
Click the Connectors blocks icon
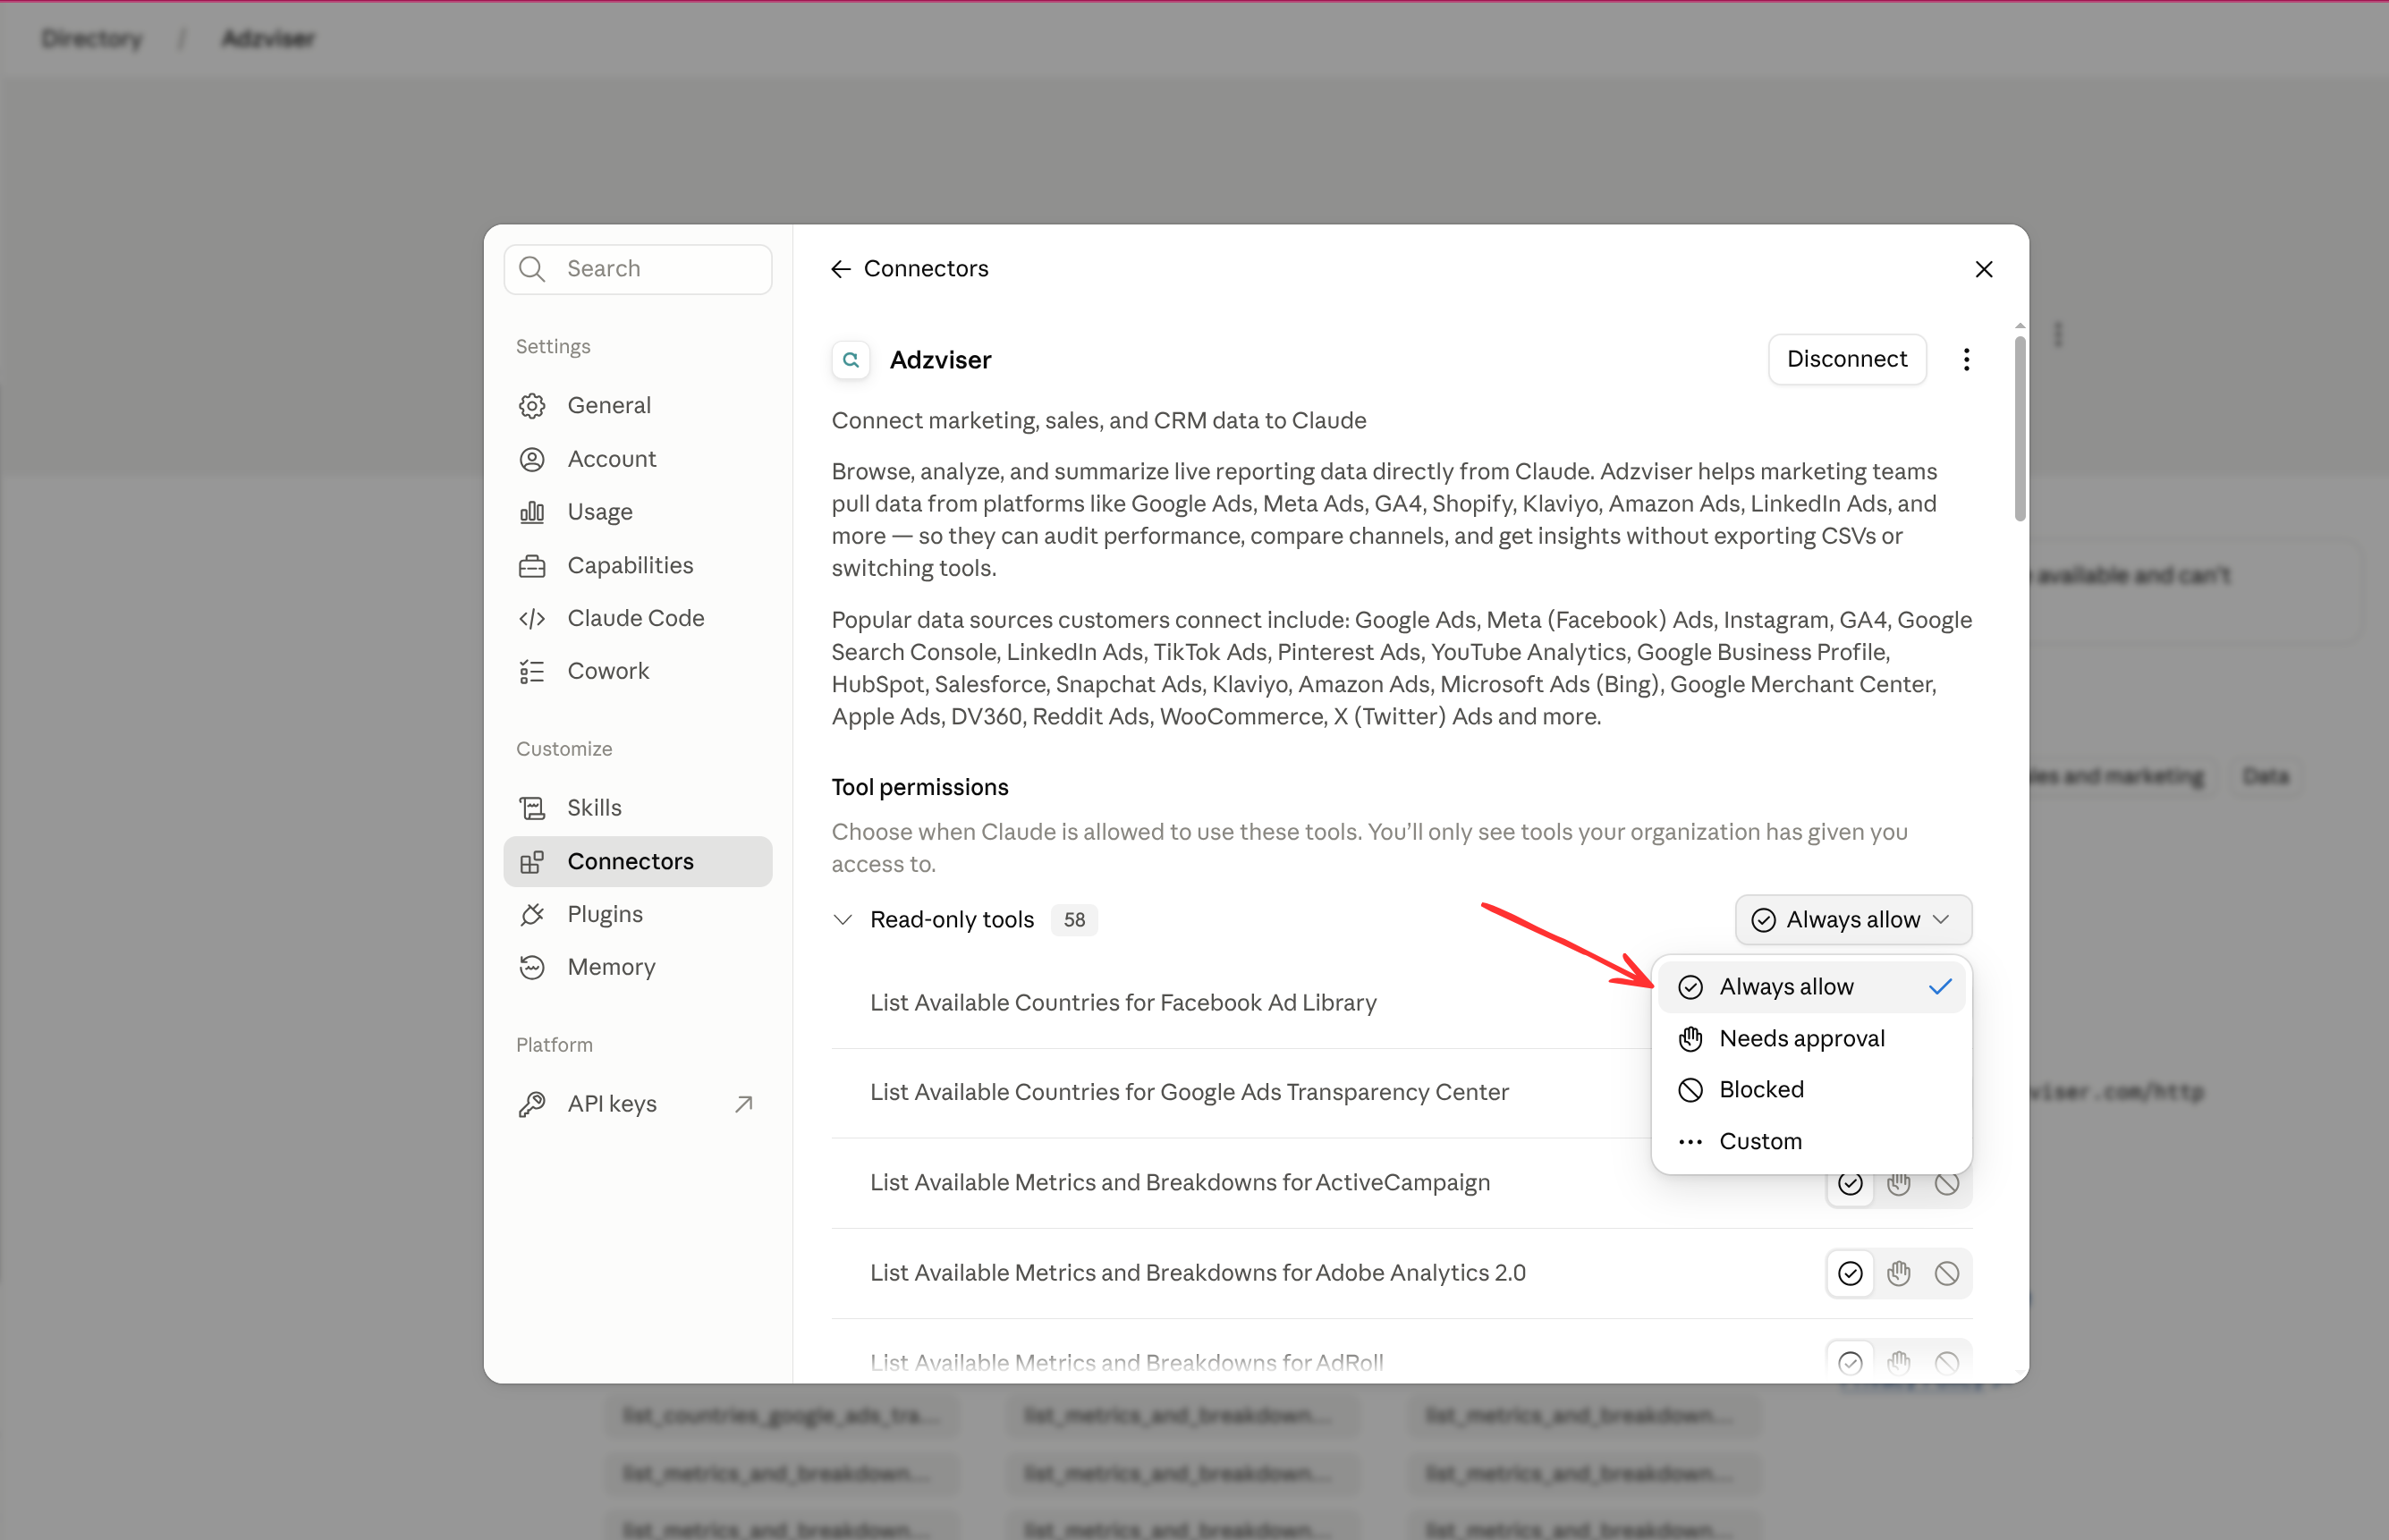coord(532,862)
